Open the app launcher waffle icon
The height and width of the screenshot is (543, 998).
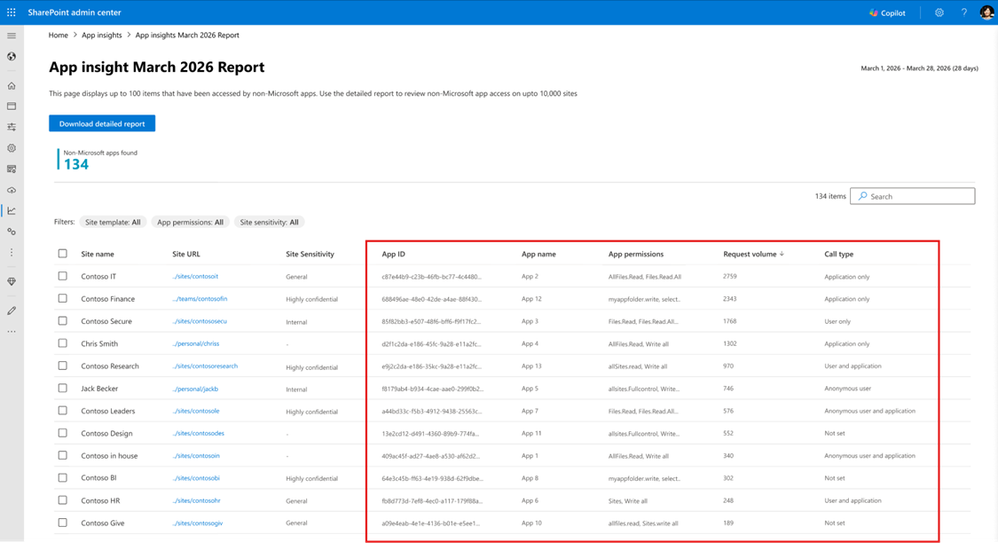point(11,12)
